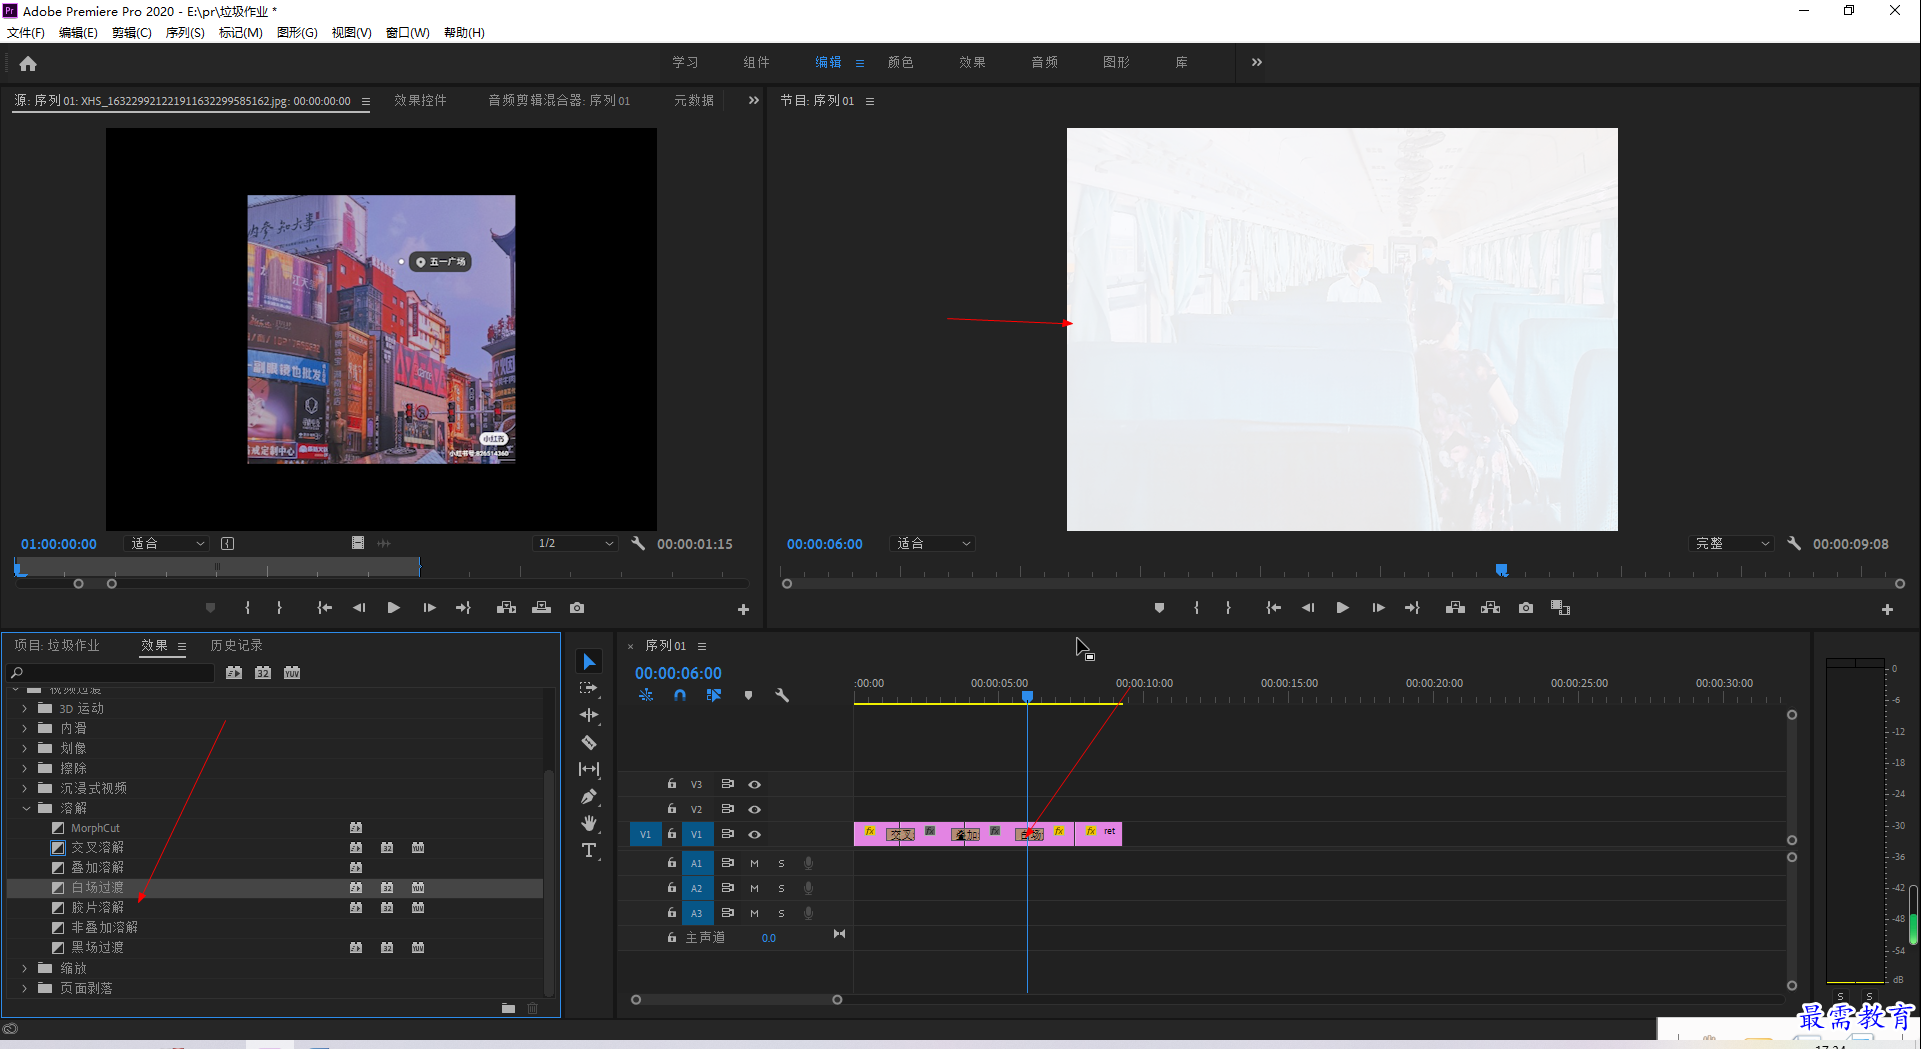Click Effects panel search field
The height and width of the screenshot is (1049, 1921).
click(x=110, y=673)
